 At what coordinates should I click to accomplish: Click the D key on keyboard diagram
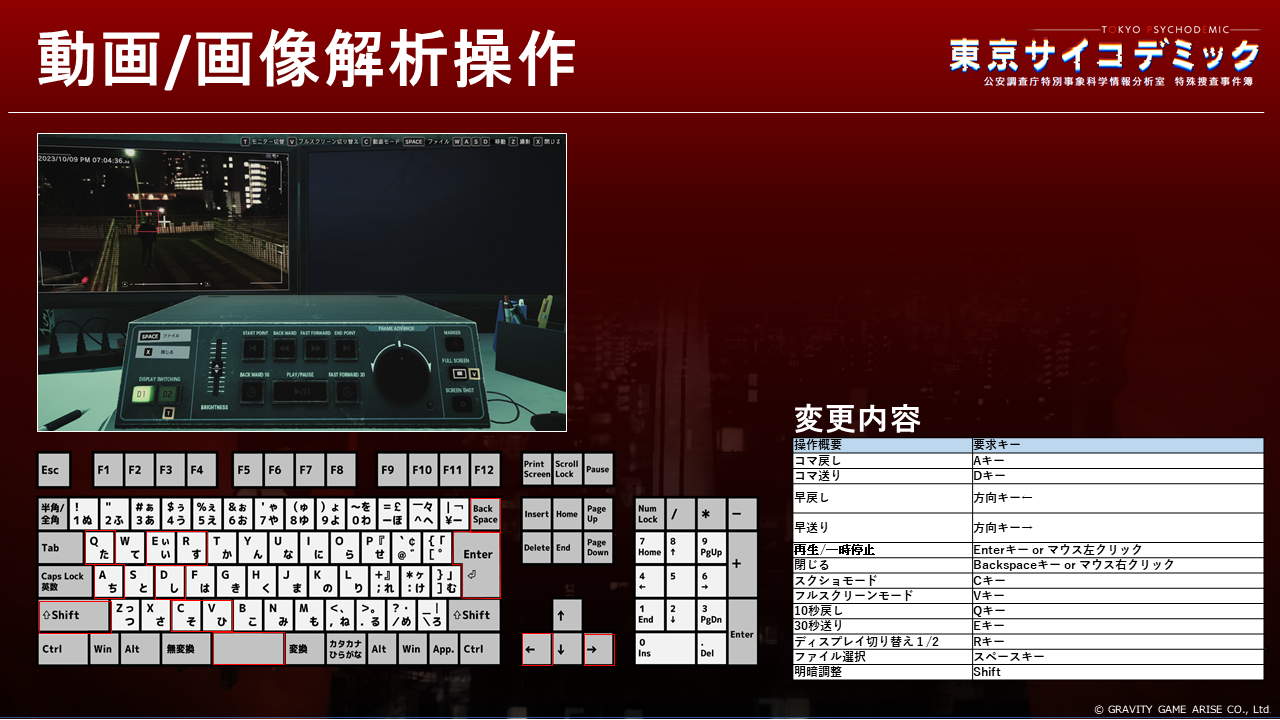click(169, 582)
